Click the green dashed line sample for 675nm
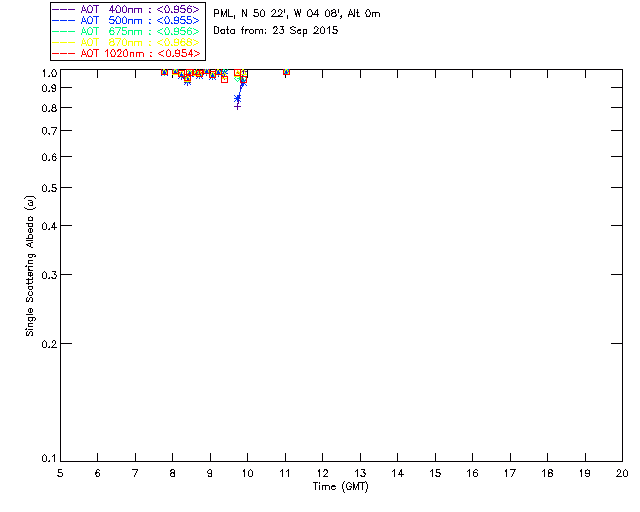This screenshot has height=512, width=640. 64,31
